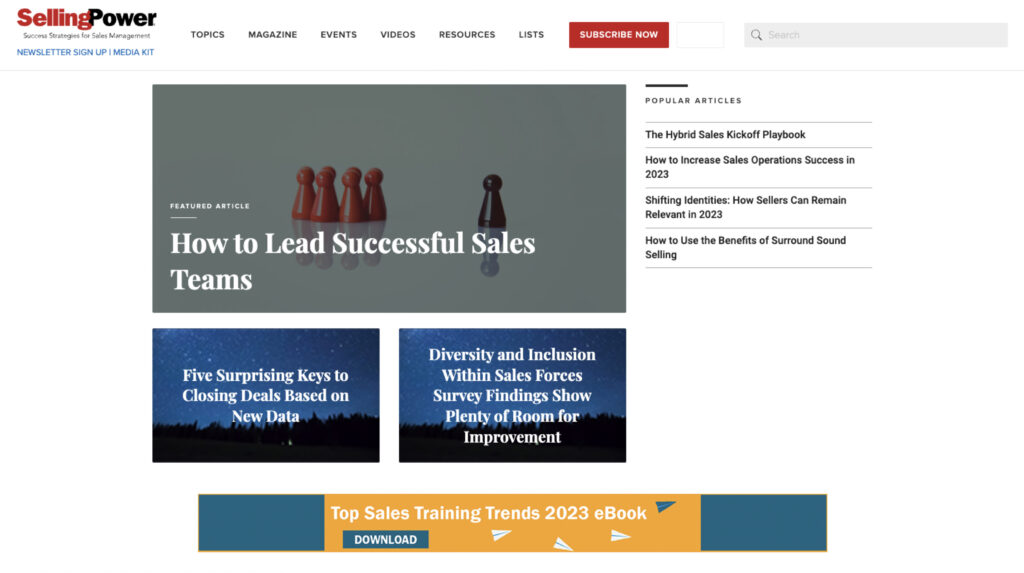This screenshot has height=573, width=1024.
Task: Open Benefits of Surround Sound Selling article
Action: pyautogui.click(x=745, y=248)
